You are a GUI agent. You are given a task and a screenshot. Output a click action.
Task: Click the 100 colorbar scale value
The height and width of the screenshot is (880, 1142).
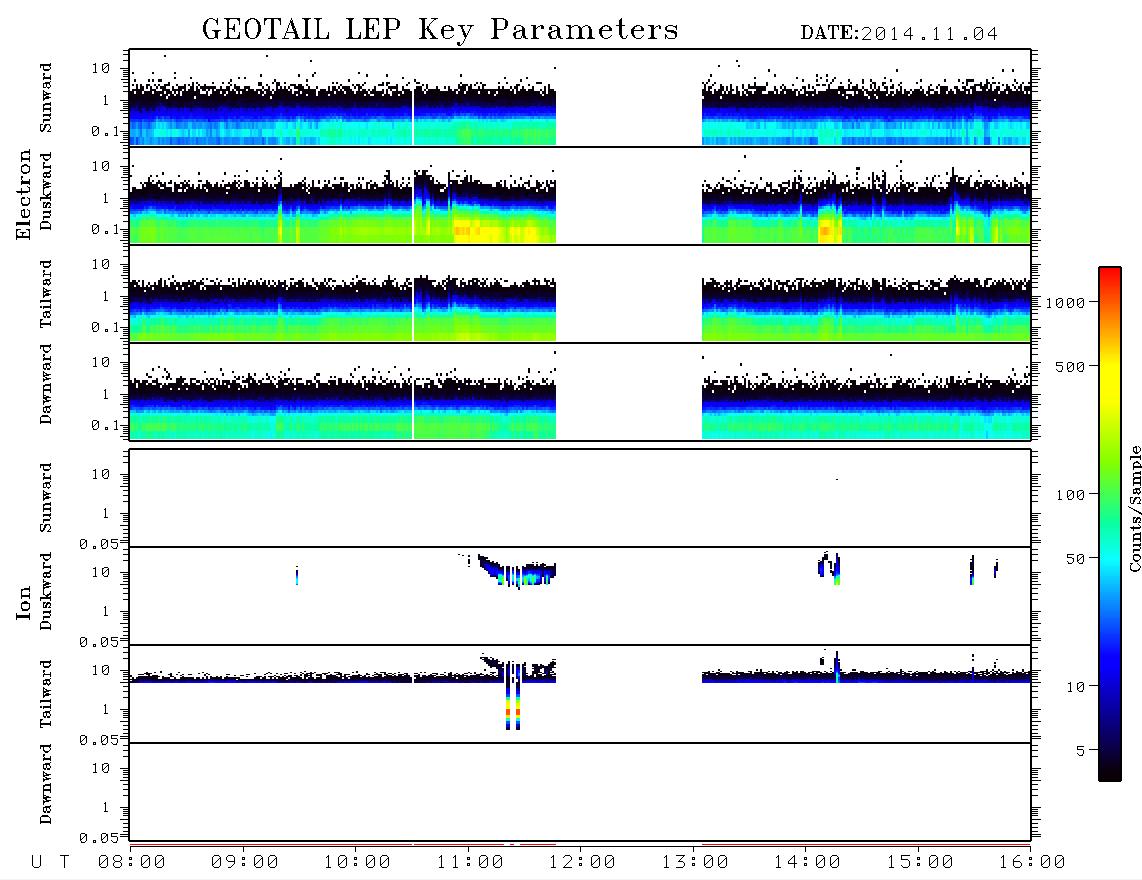[1070, 495]
